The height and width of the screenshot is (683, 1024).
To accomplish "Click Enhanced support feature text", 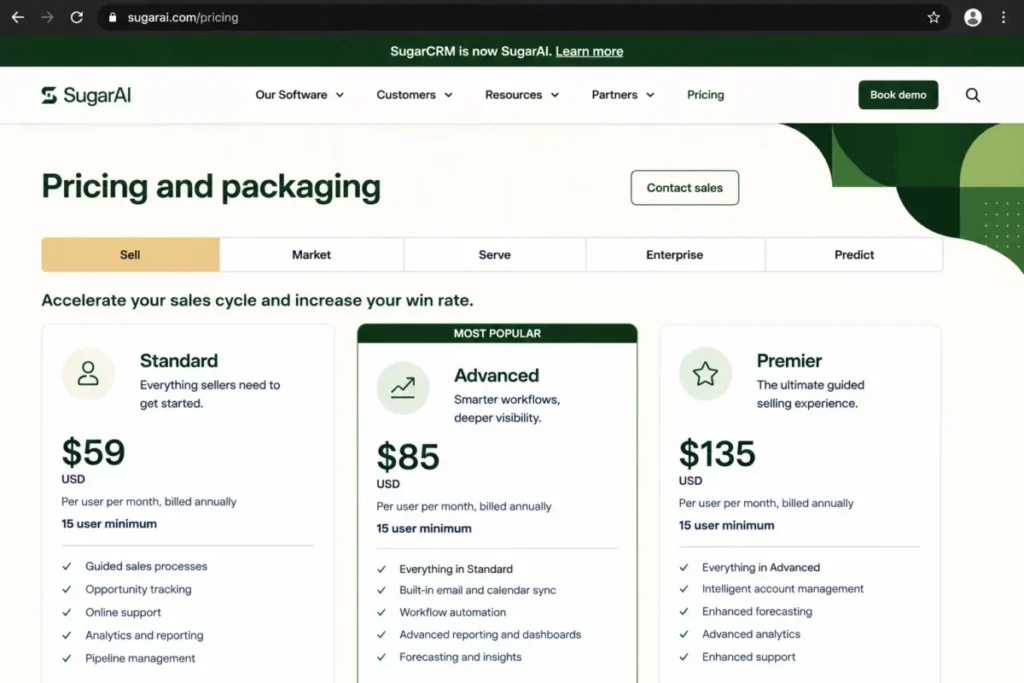I will click(748, 657).
